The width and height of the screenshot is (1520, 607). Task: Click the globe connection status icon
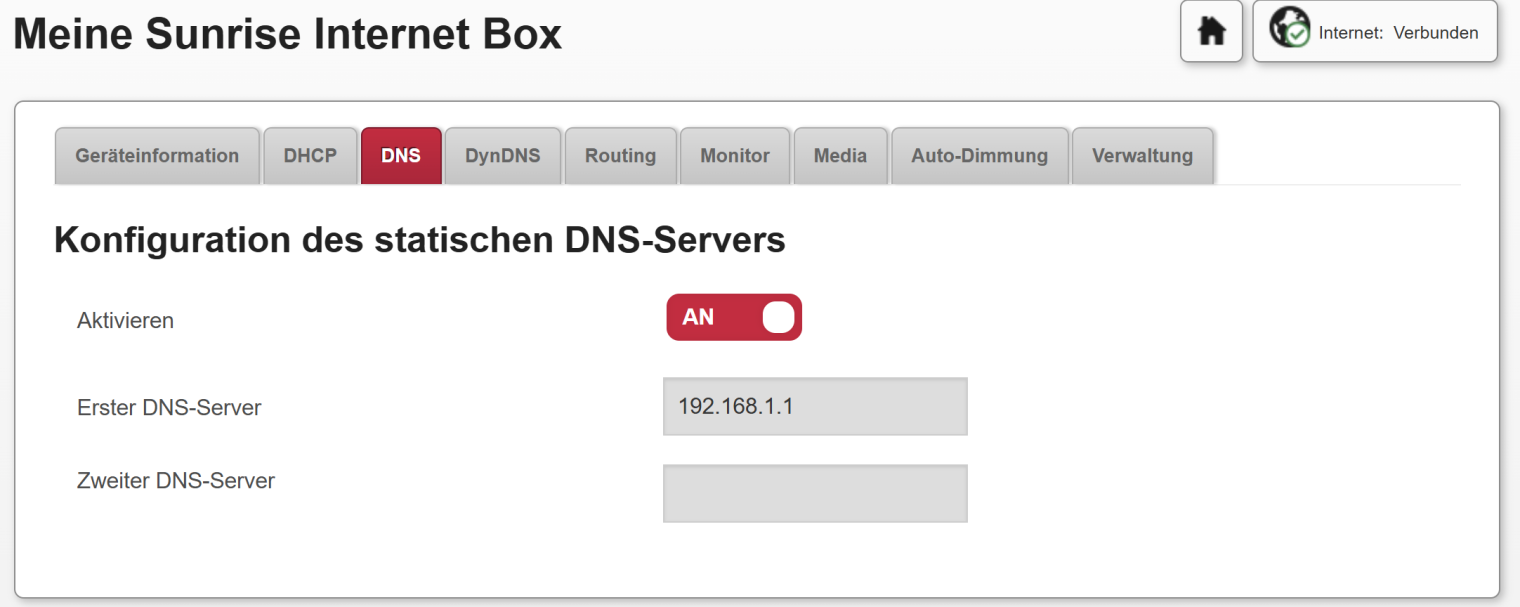pos(1289,30)
